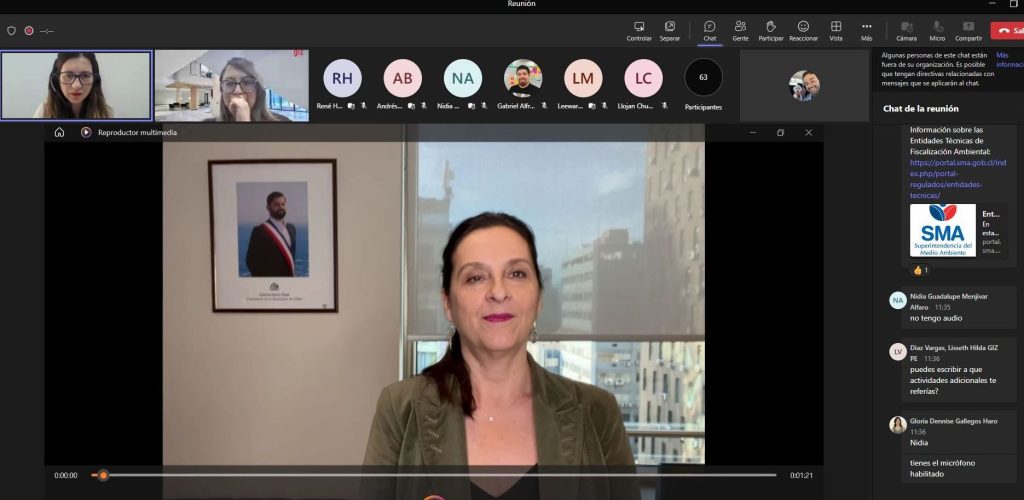Click the Controlar (take control) icon
This screenshot has height=500, width=1024.
[639, 27]
